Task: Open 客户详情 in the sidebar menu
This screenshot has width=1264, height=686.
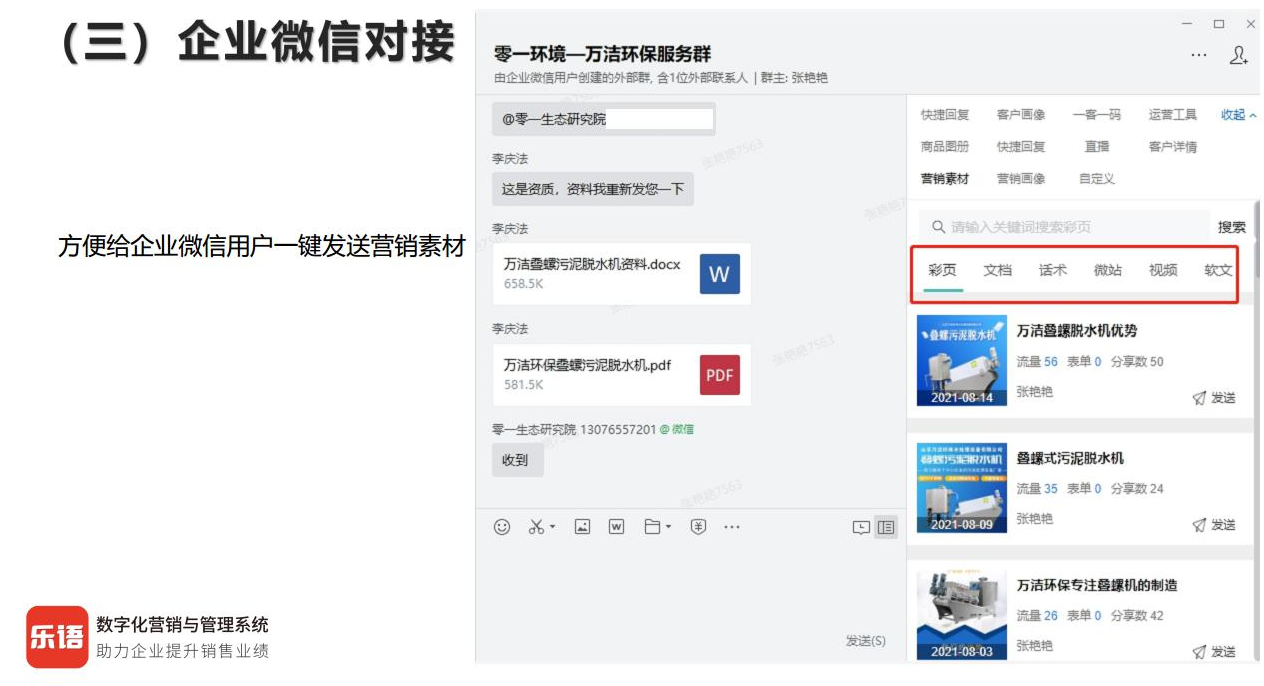Action: pyautogui.click(x=1173, y=147)
